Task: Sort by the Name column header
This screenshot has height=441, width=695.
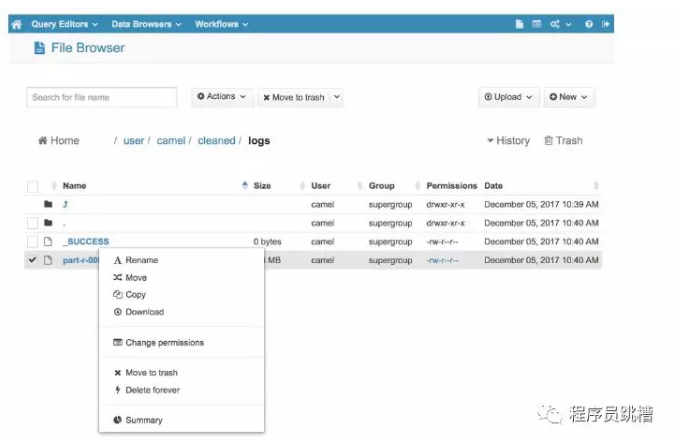Action: tap(74, 186)
